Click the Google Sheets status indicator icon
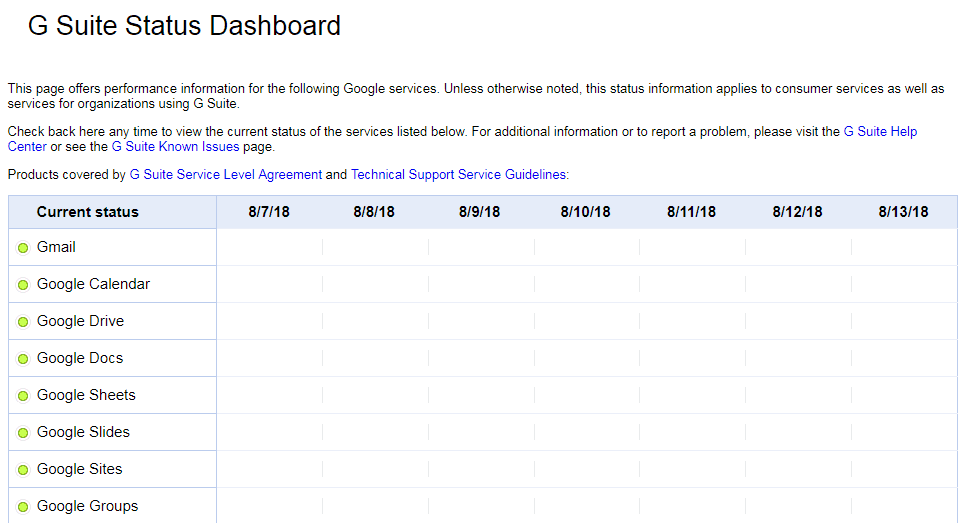The image size is (966, 523). coord(23,396)
